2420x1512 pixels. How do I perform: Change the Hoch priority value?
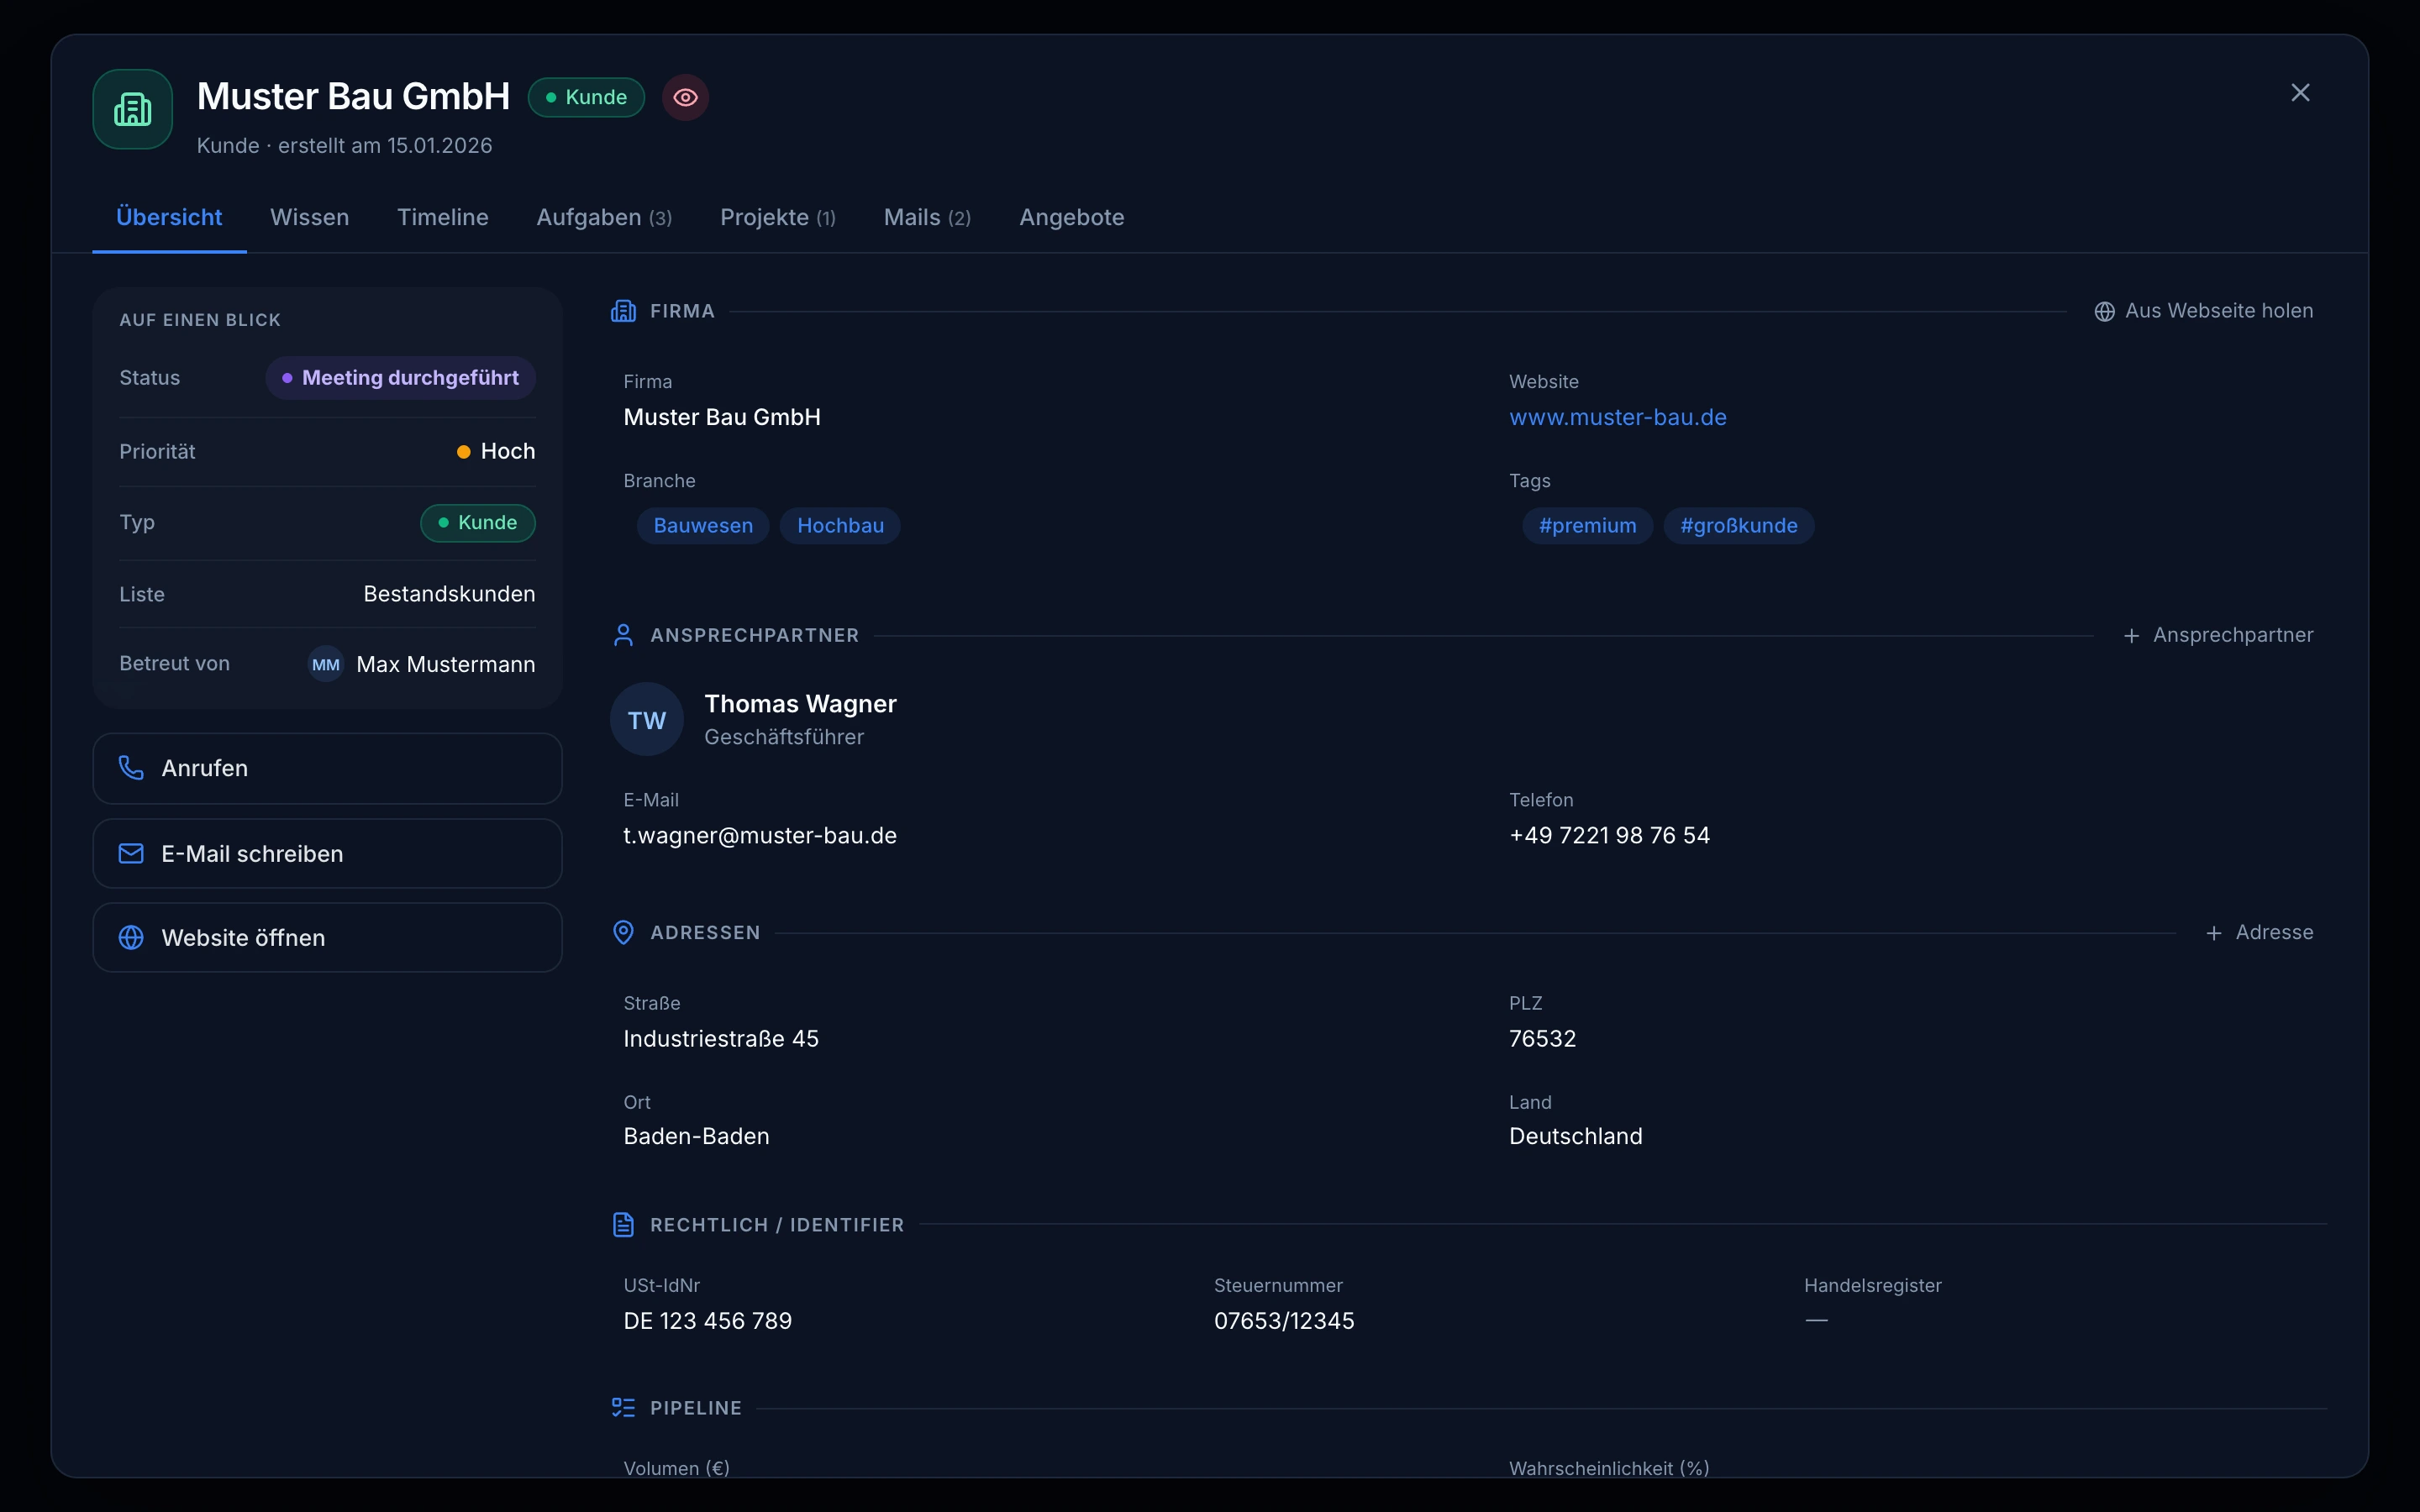pos(496,451)
